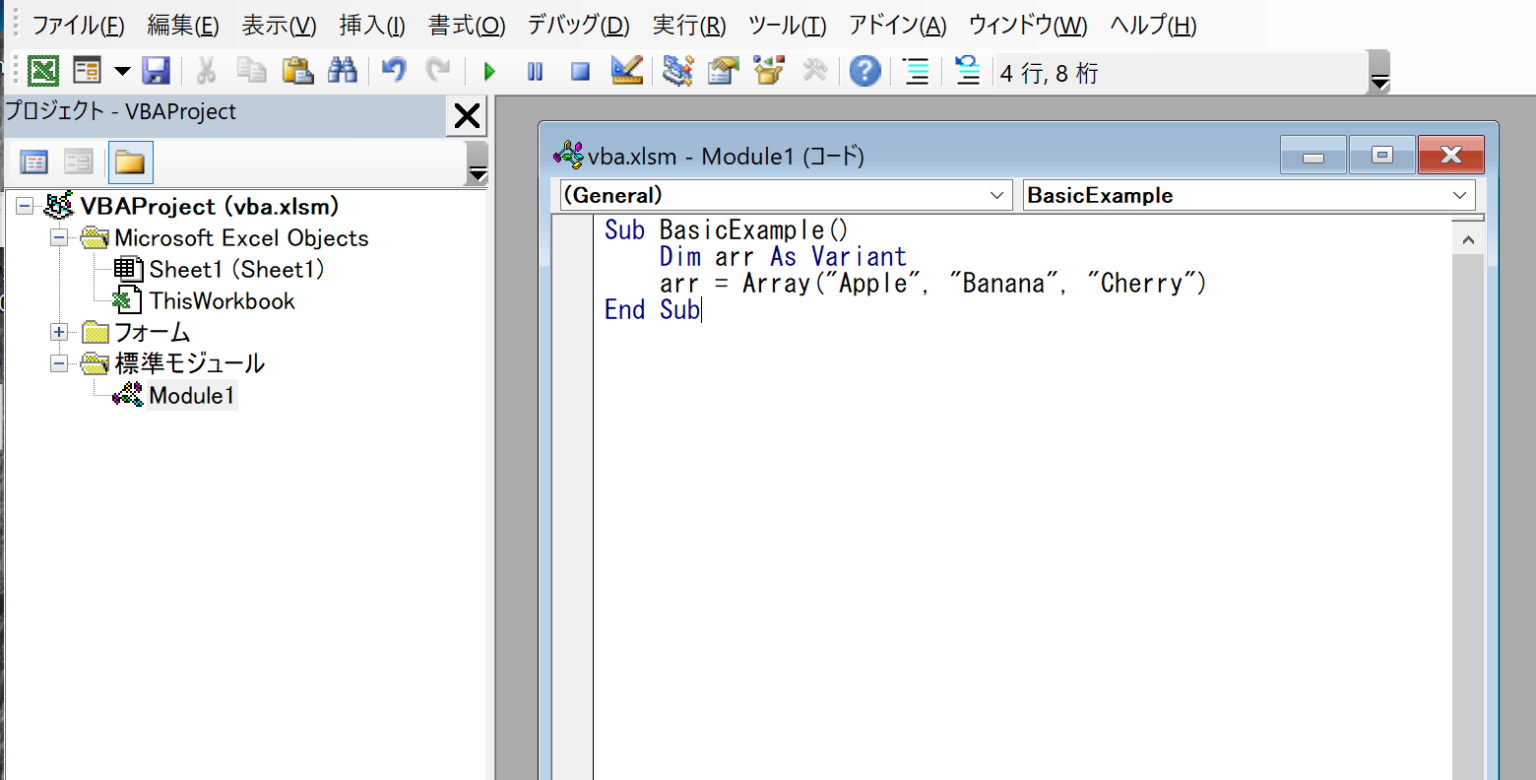1536x780 pixels.
Task: Stop execution using the Reset icon
Action: click(x=579, y=71)
